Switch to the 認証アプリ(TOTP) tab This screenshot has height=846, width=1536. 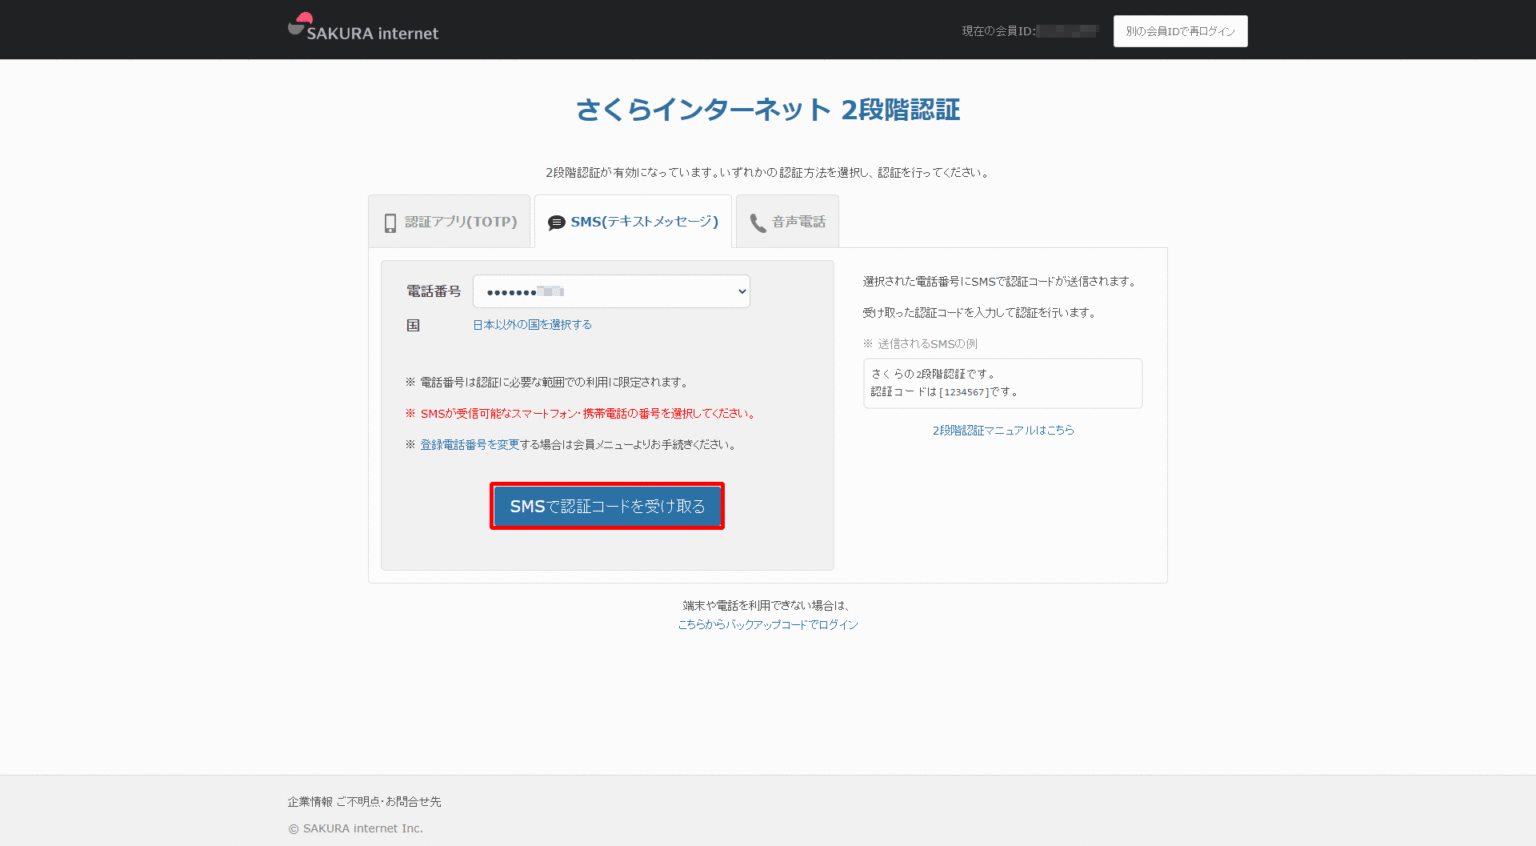449,221
